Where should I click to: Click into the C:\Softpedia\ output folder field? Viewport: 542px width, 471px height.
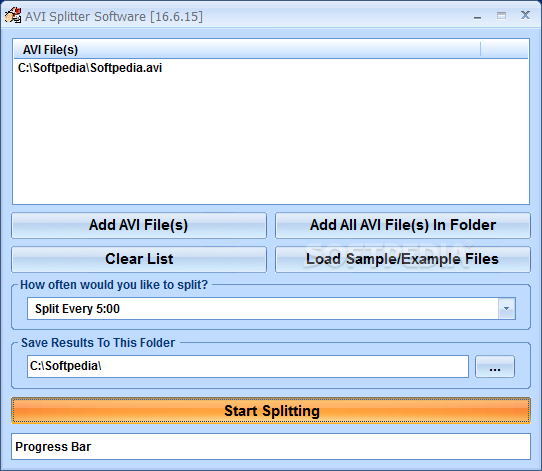248,366
